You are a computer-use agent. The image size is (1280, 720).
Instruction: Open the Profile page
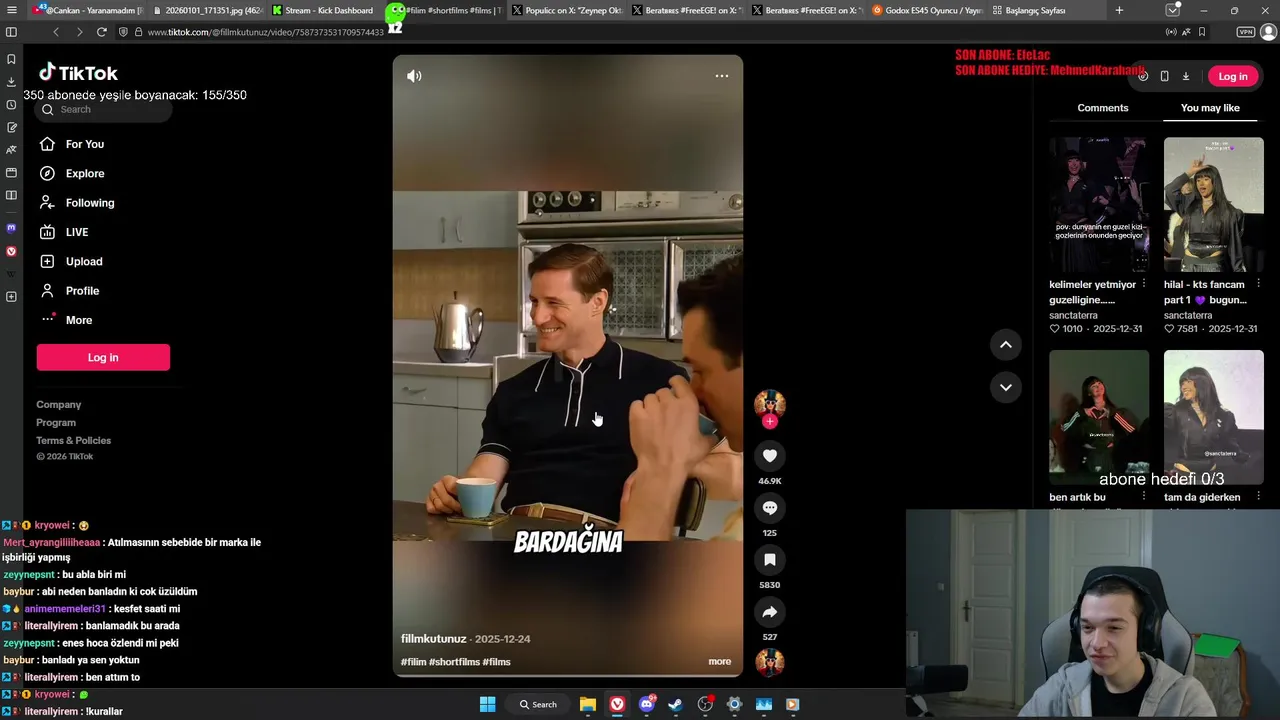[x=82, y=291]
